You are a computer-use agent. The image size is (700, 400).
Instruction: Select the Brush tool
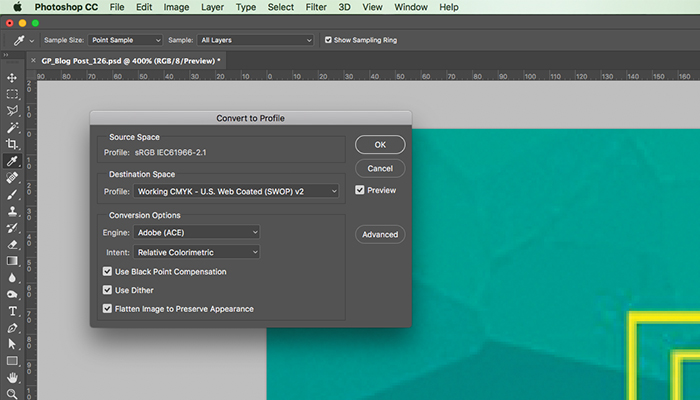[12, 194]
